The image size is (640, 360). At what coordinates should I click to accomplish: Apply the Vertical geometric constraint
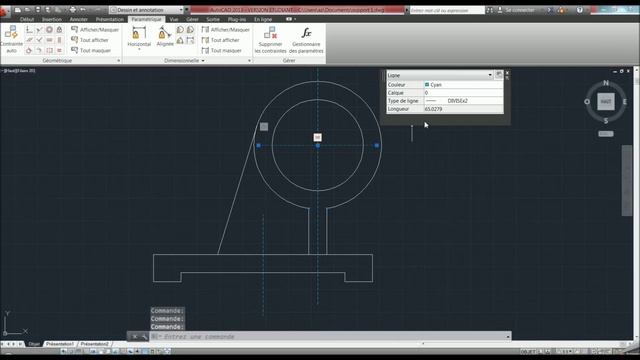point(59,40)
